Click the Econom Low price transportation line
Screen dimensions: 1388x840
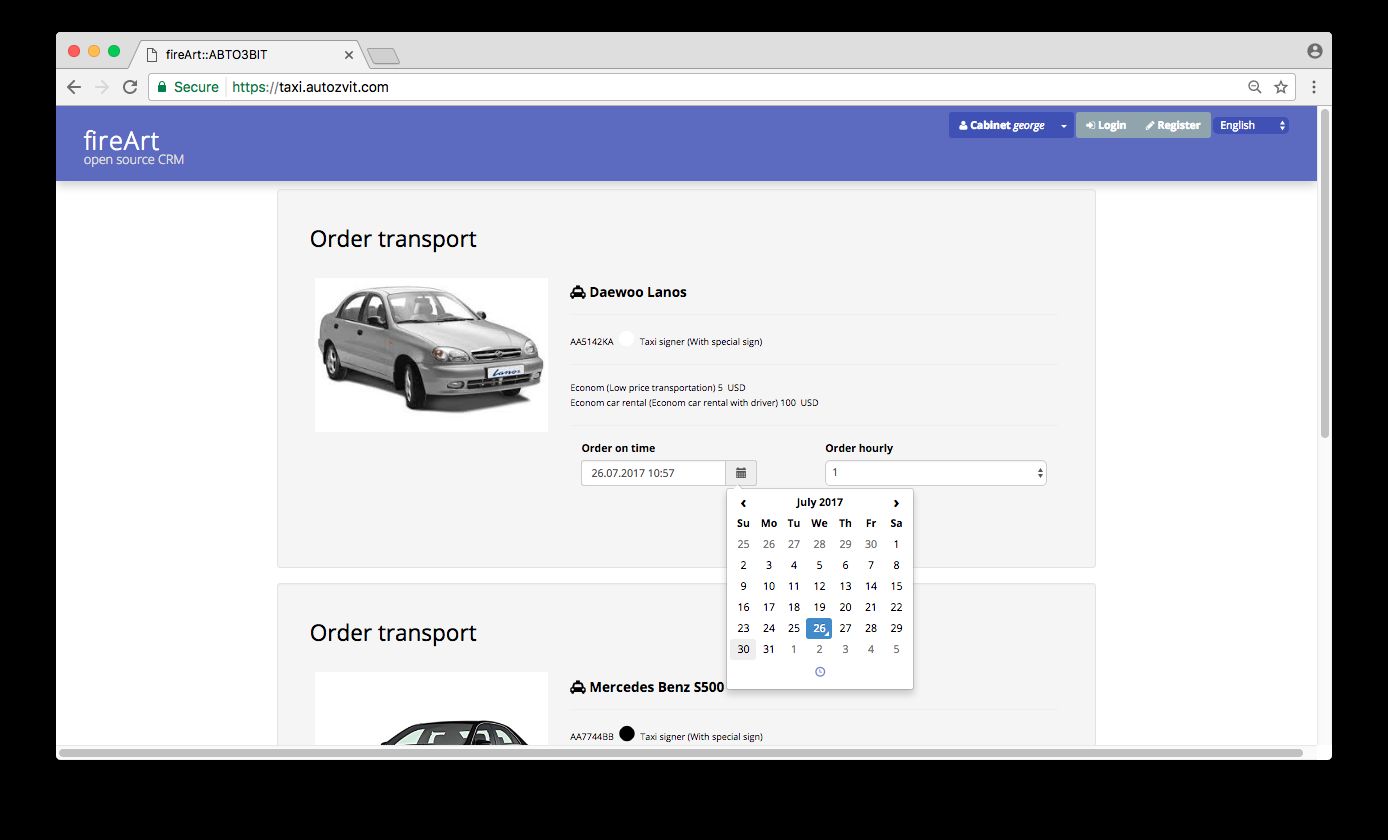[x=658, y=388]
